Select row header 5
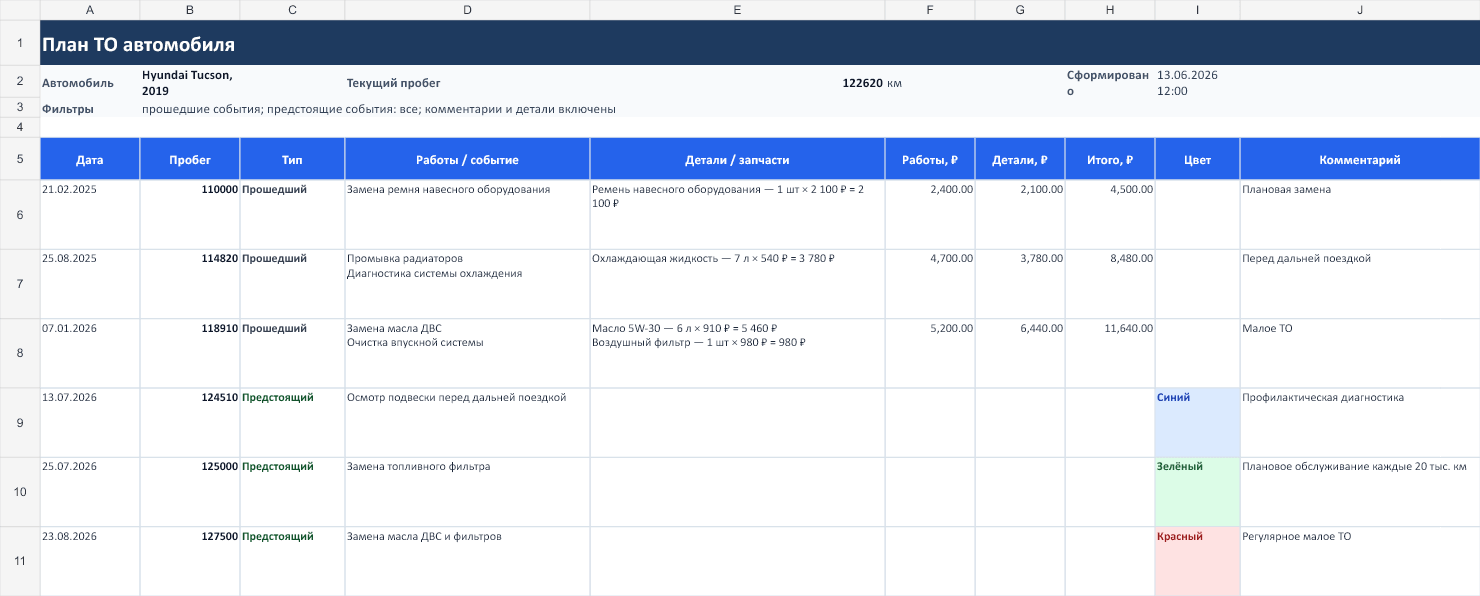Image resolution: width=1480 pixels, height=596 pixels. [20, 159]
